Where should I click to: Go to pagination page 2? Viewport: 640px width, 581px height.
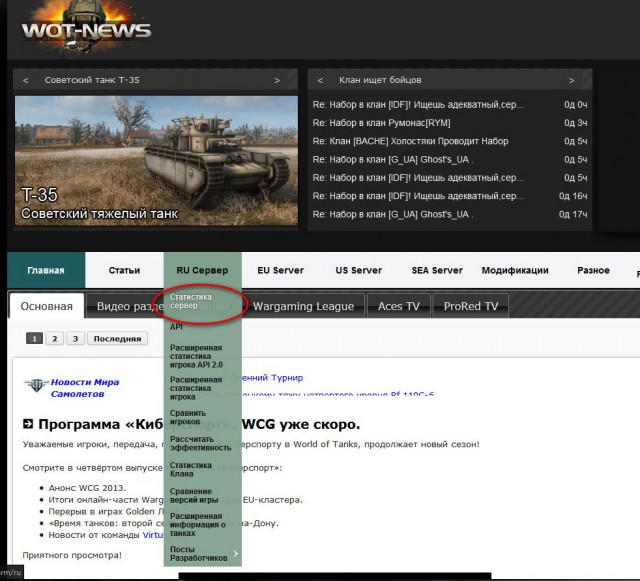pyautogui.click(x=55, y=338)
